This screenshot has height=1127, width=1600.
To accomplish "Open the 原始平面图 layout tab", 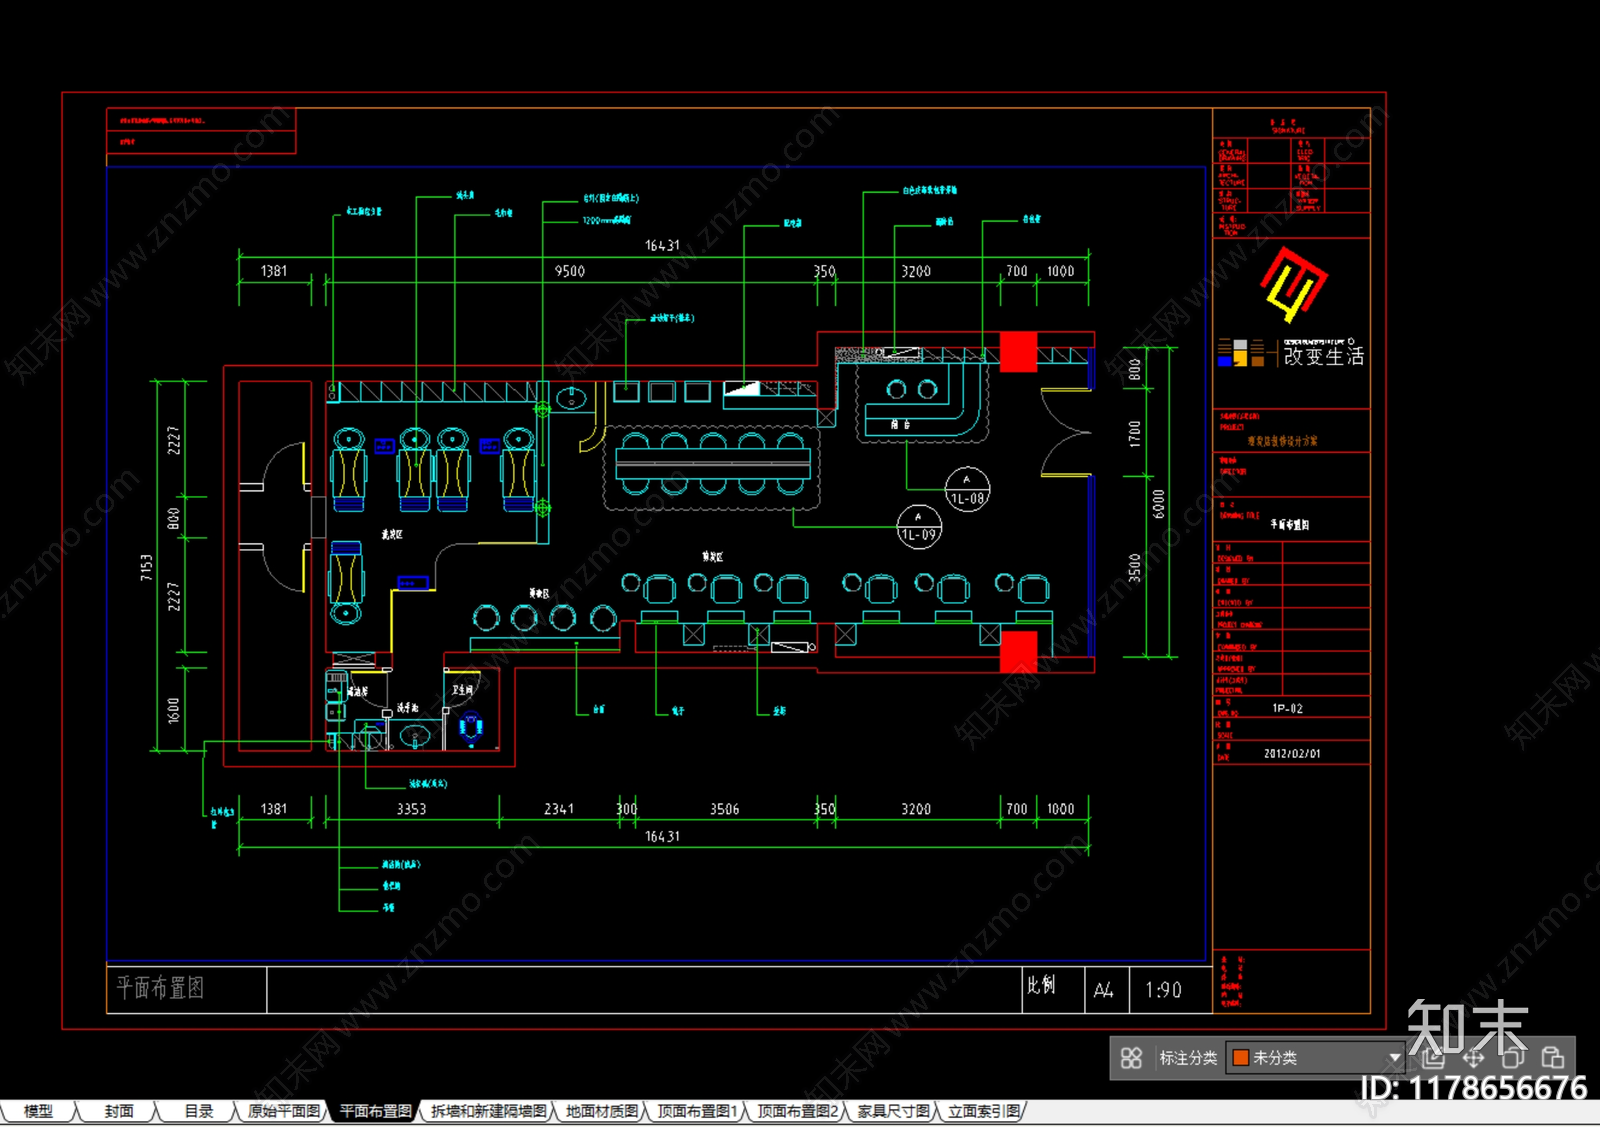I will (284, 1111).
